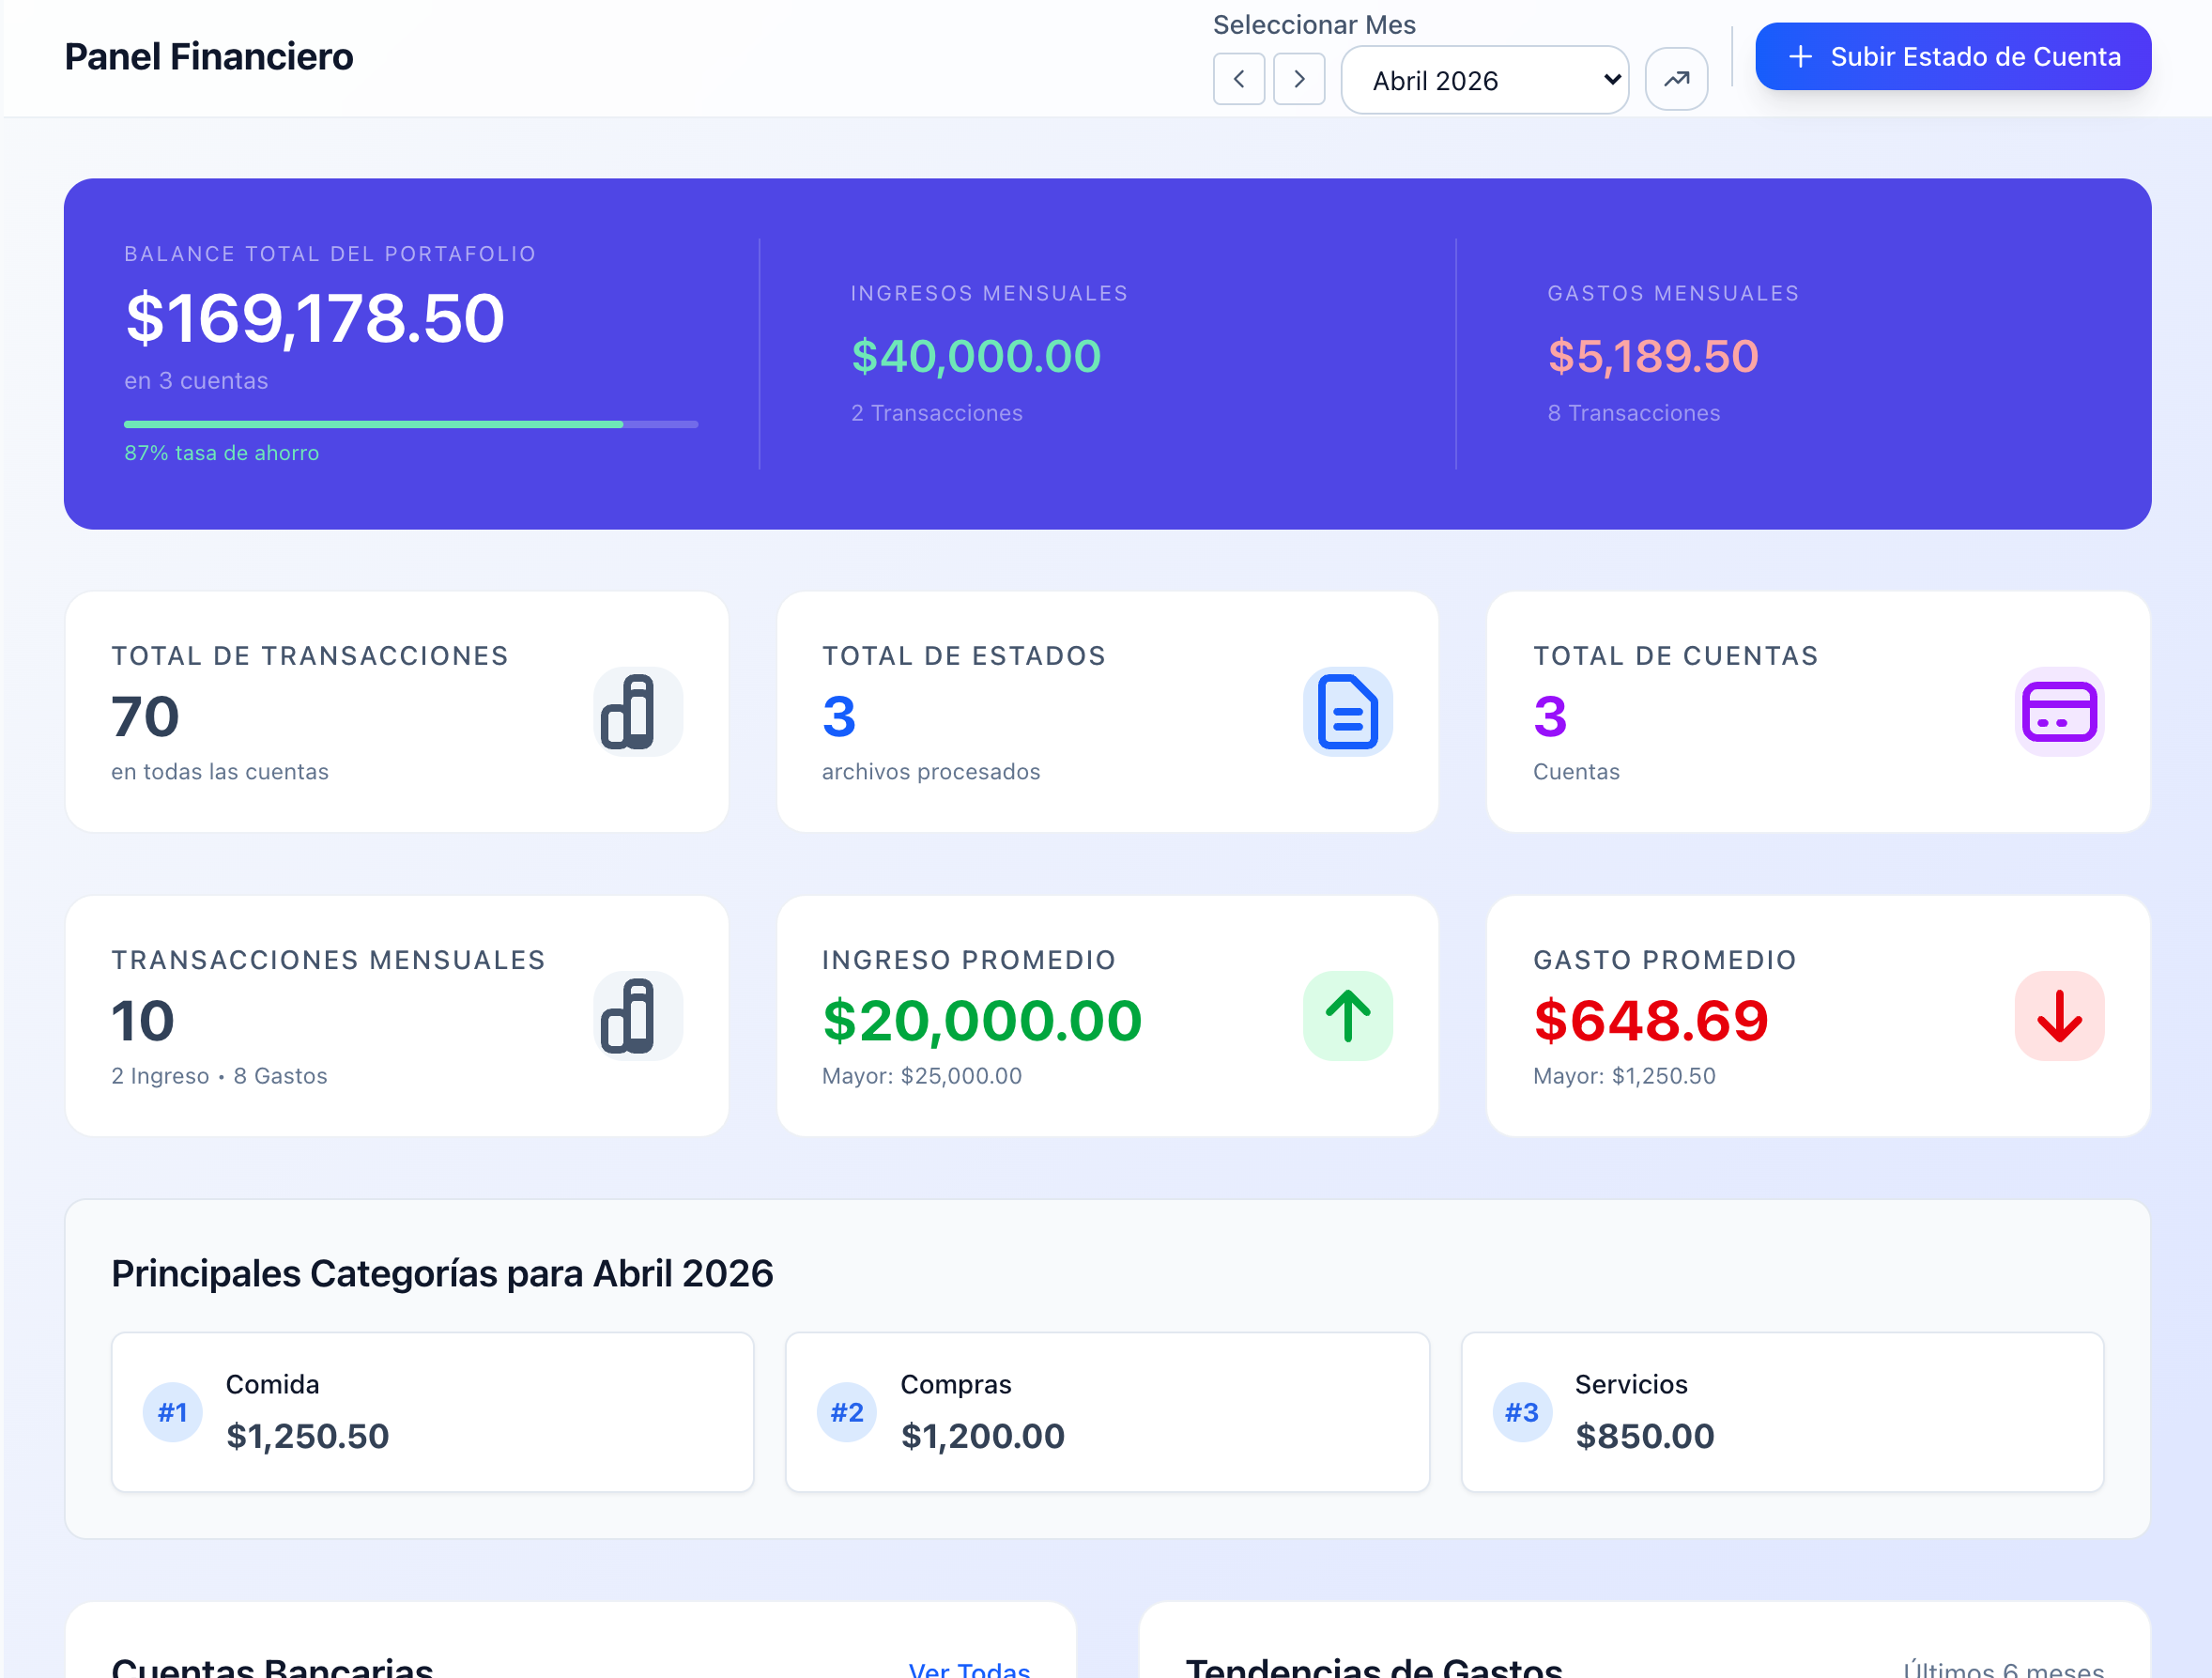Click the savings rate progress bar
Viewport: 2212px width, 1678px height.
(410, 425)
